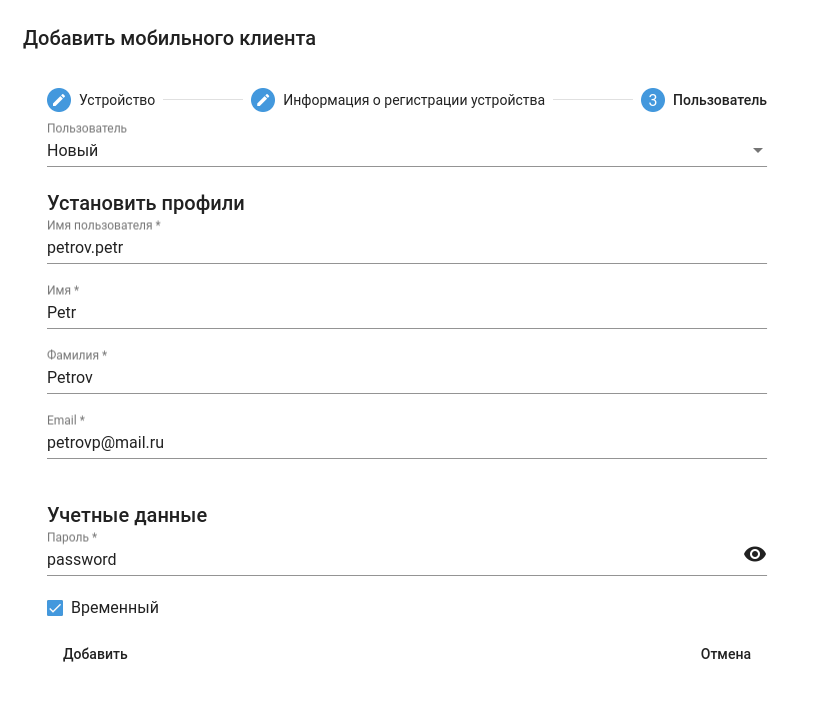Viewport: 813px width, 707px height.
Task: Expand the Пользователь dropdown arrow
Action: click(757, 151)
